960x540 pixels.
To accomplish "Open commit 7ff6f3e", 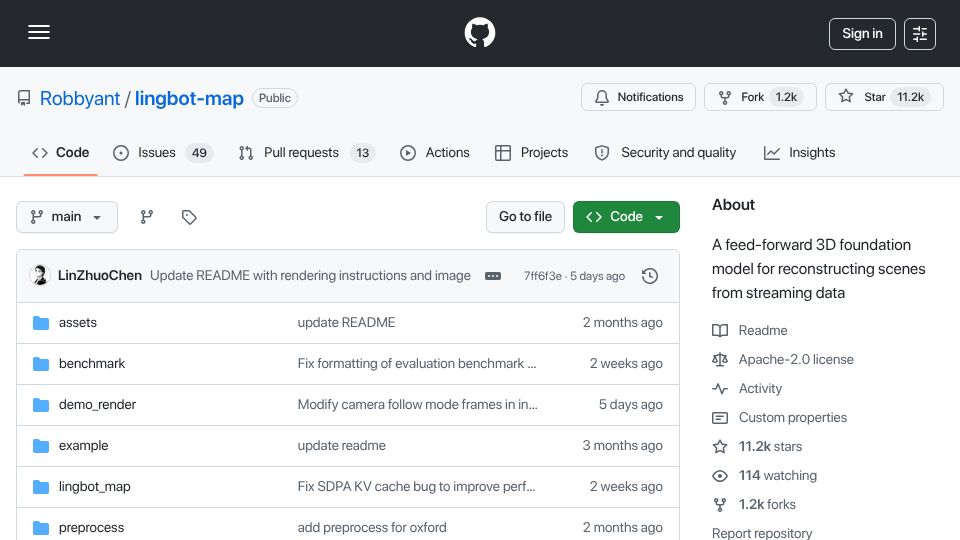I will coord(542,276).
